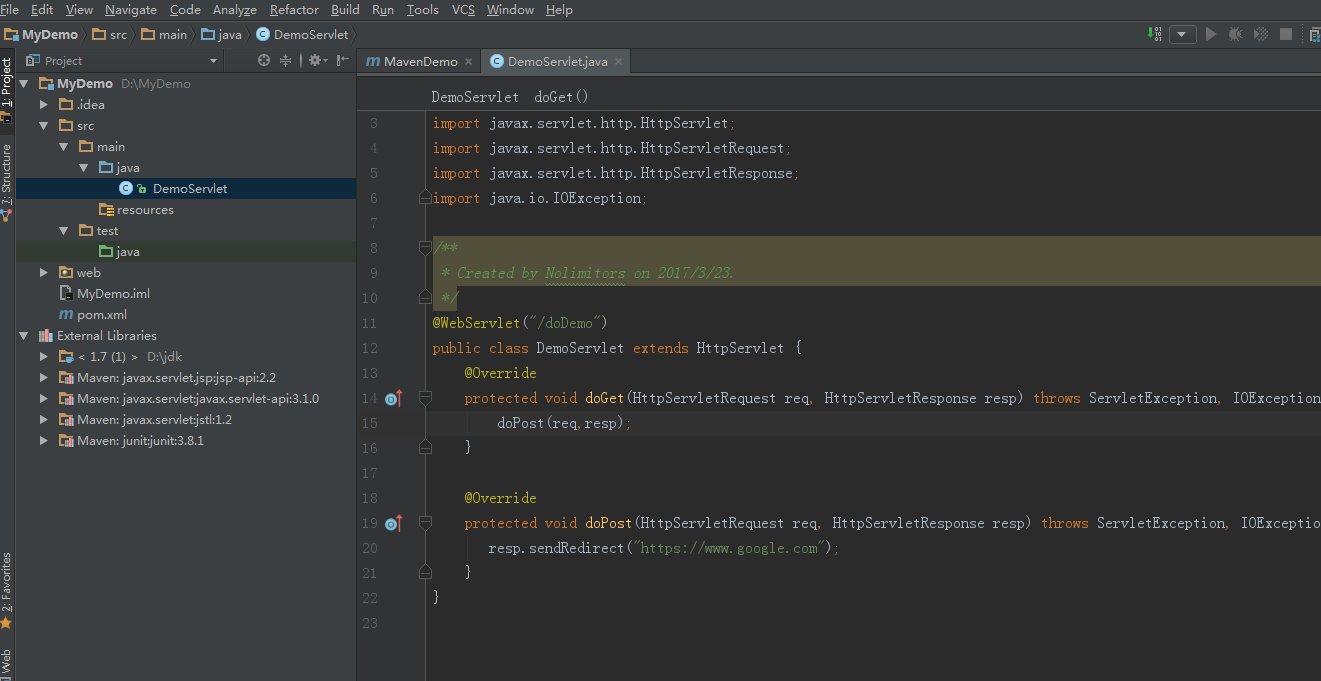Image resolution: width=1321 pixels, height=681 pixels.
Task: Hide the Project tool window via hide icon
Action: point(343,61)
